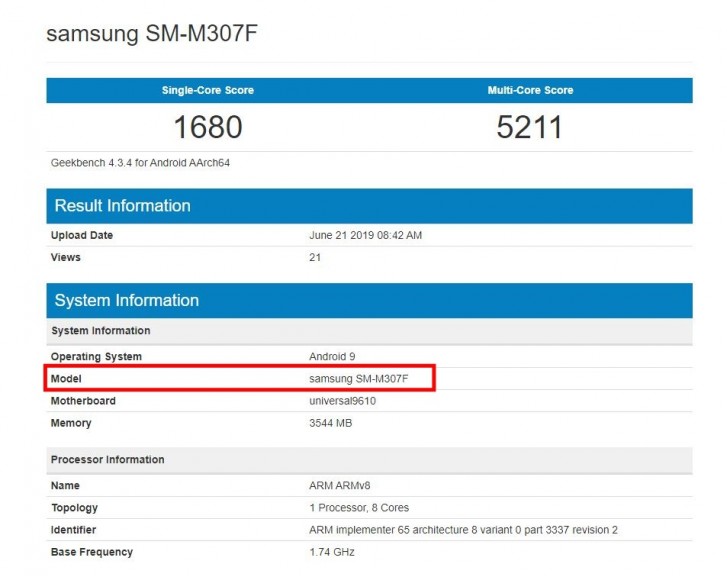The height and width of the screenshot is (576, 727).
Task: Click the Result Information section header
Action: [x=122, y=206]
